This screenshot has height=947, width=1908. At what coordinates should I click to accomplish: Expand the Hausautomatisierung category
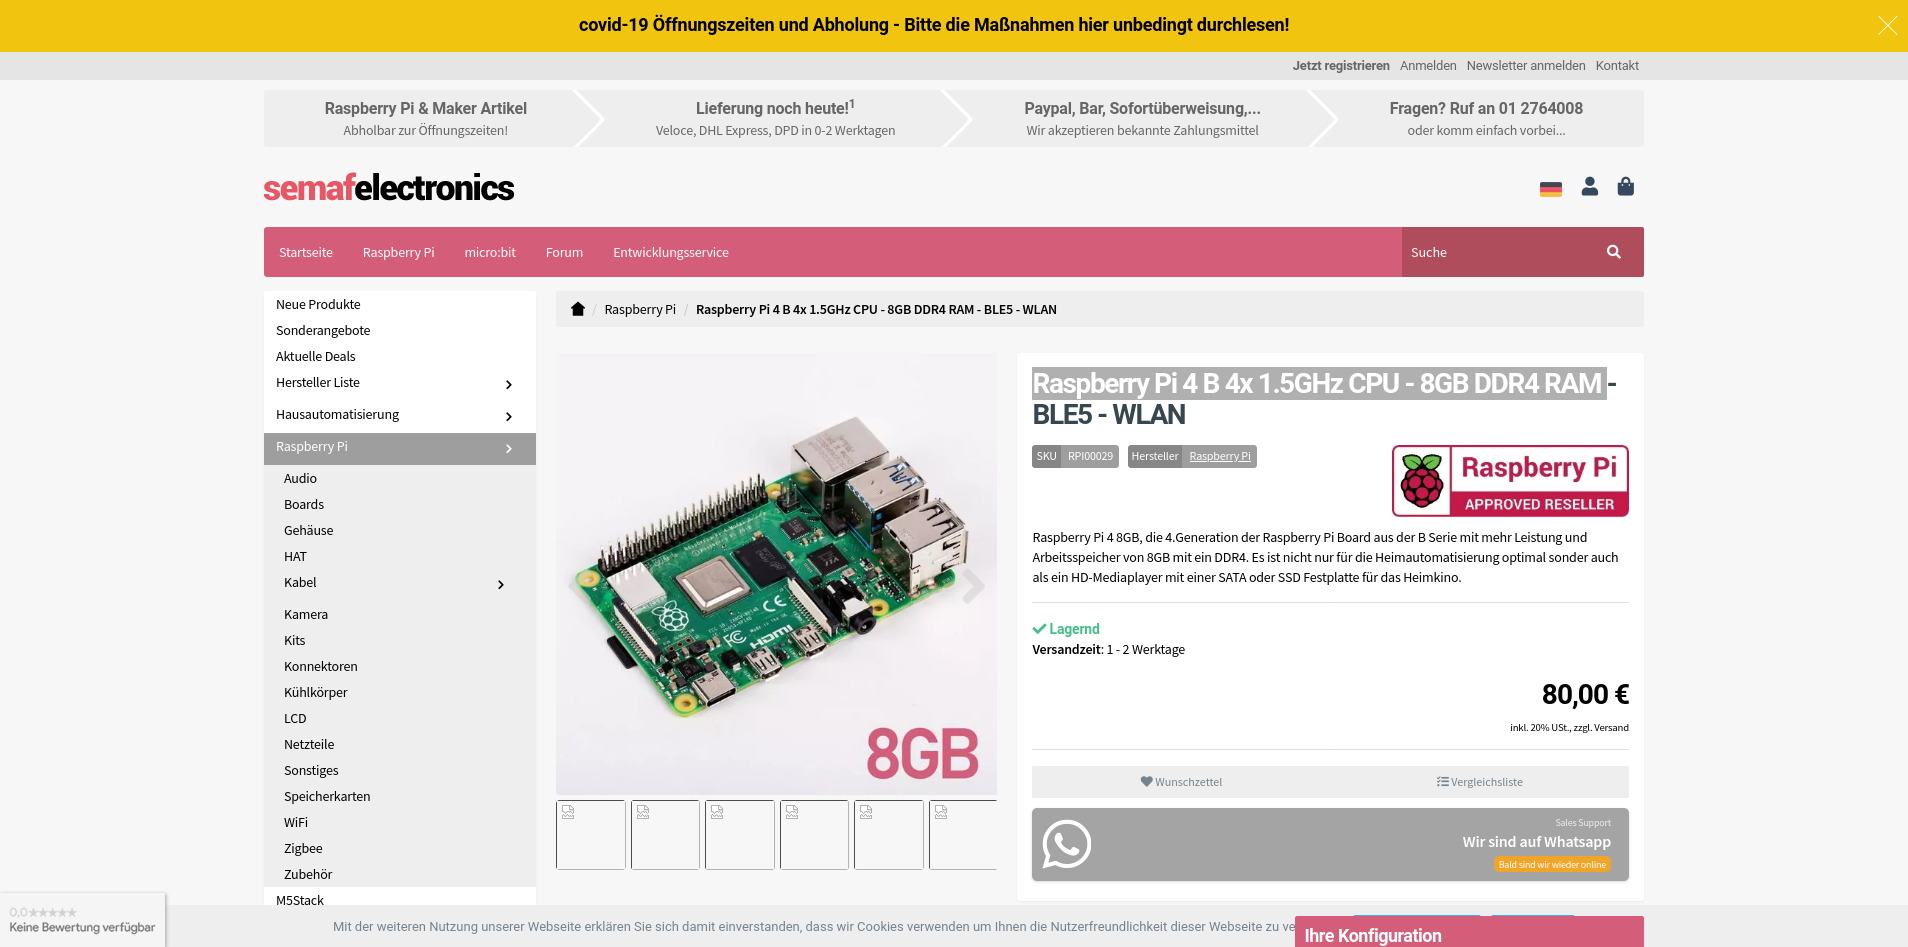509,416
